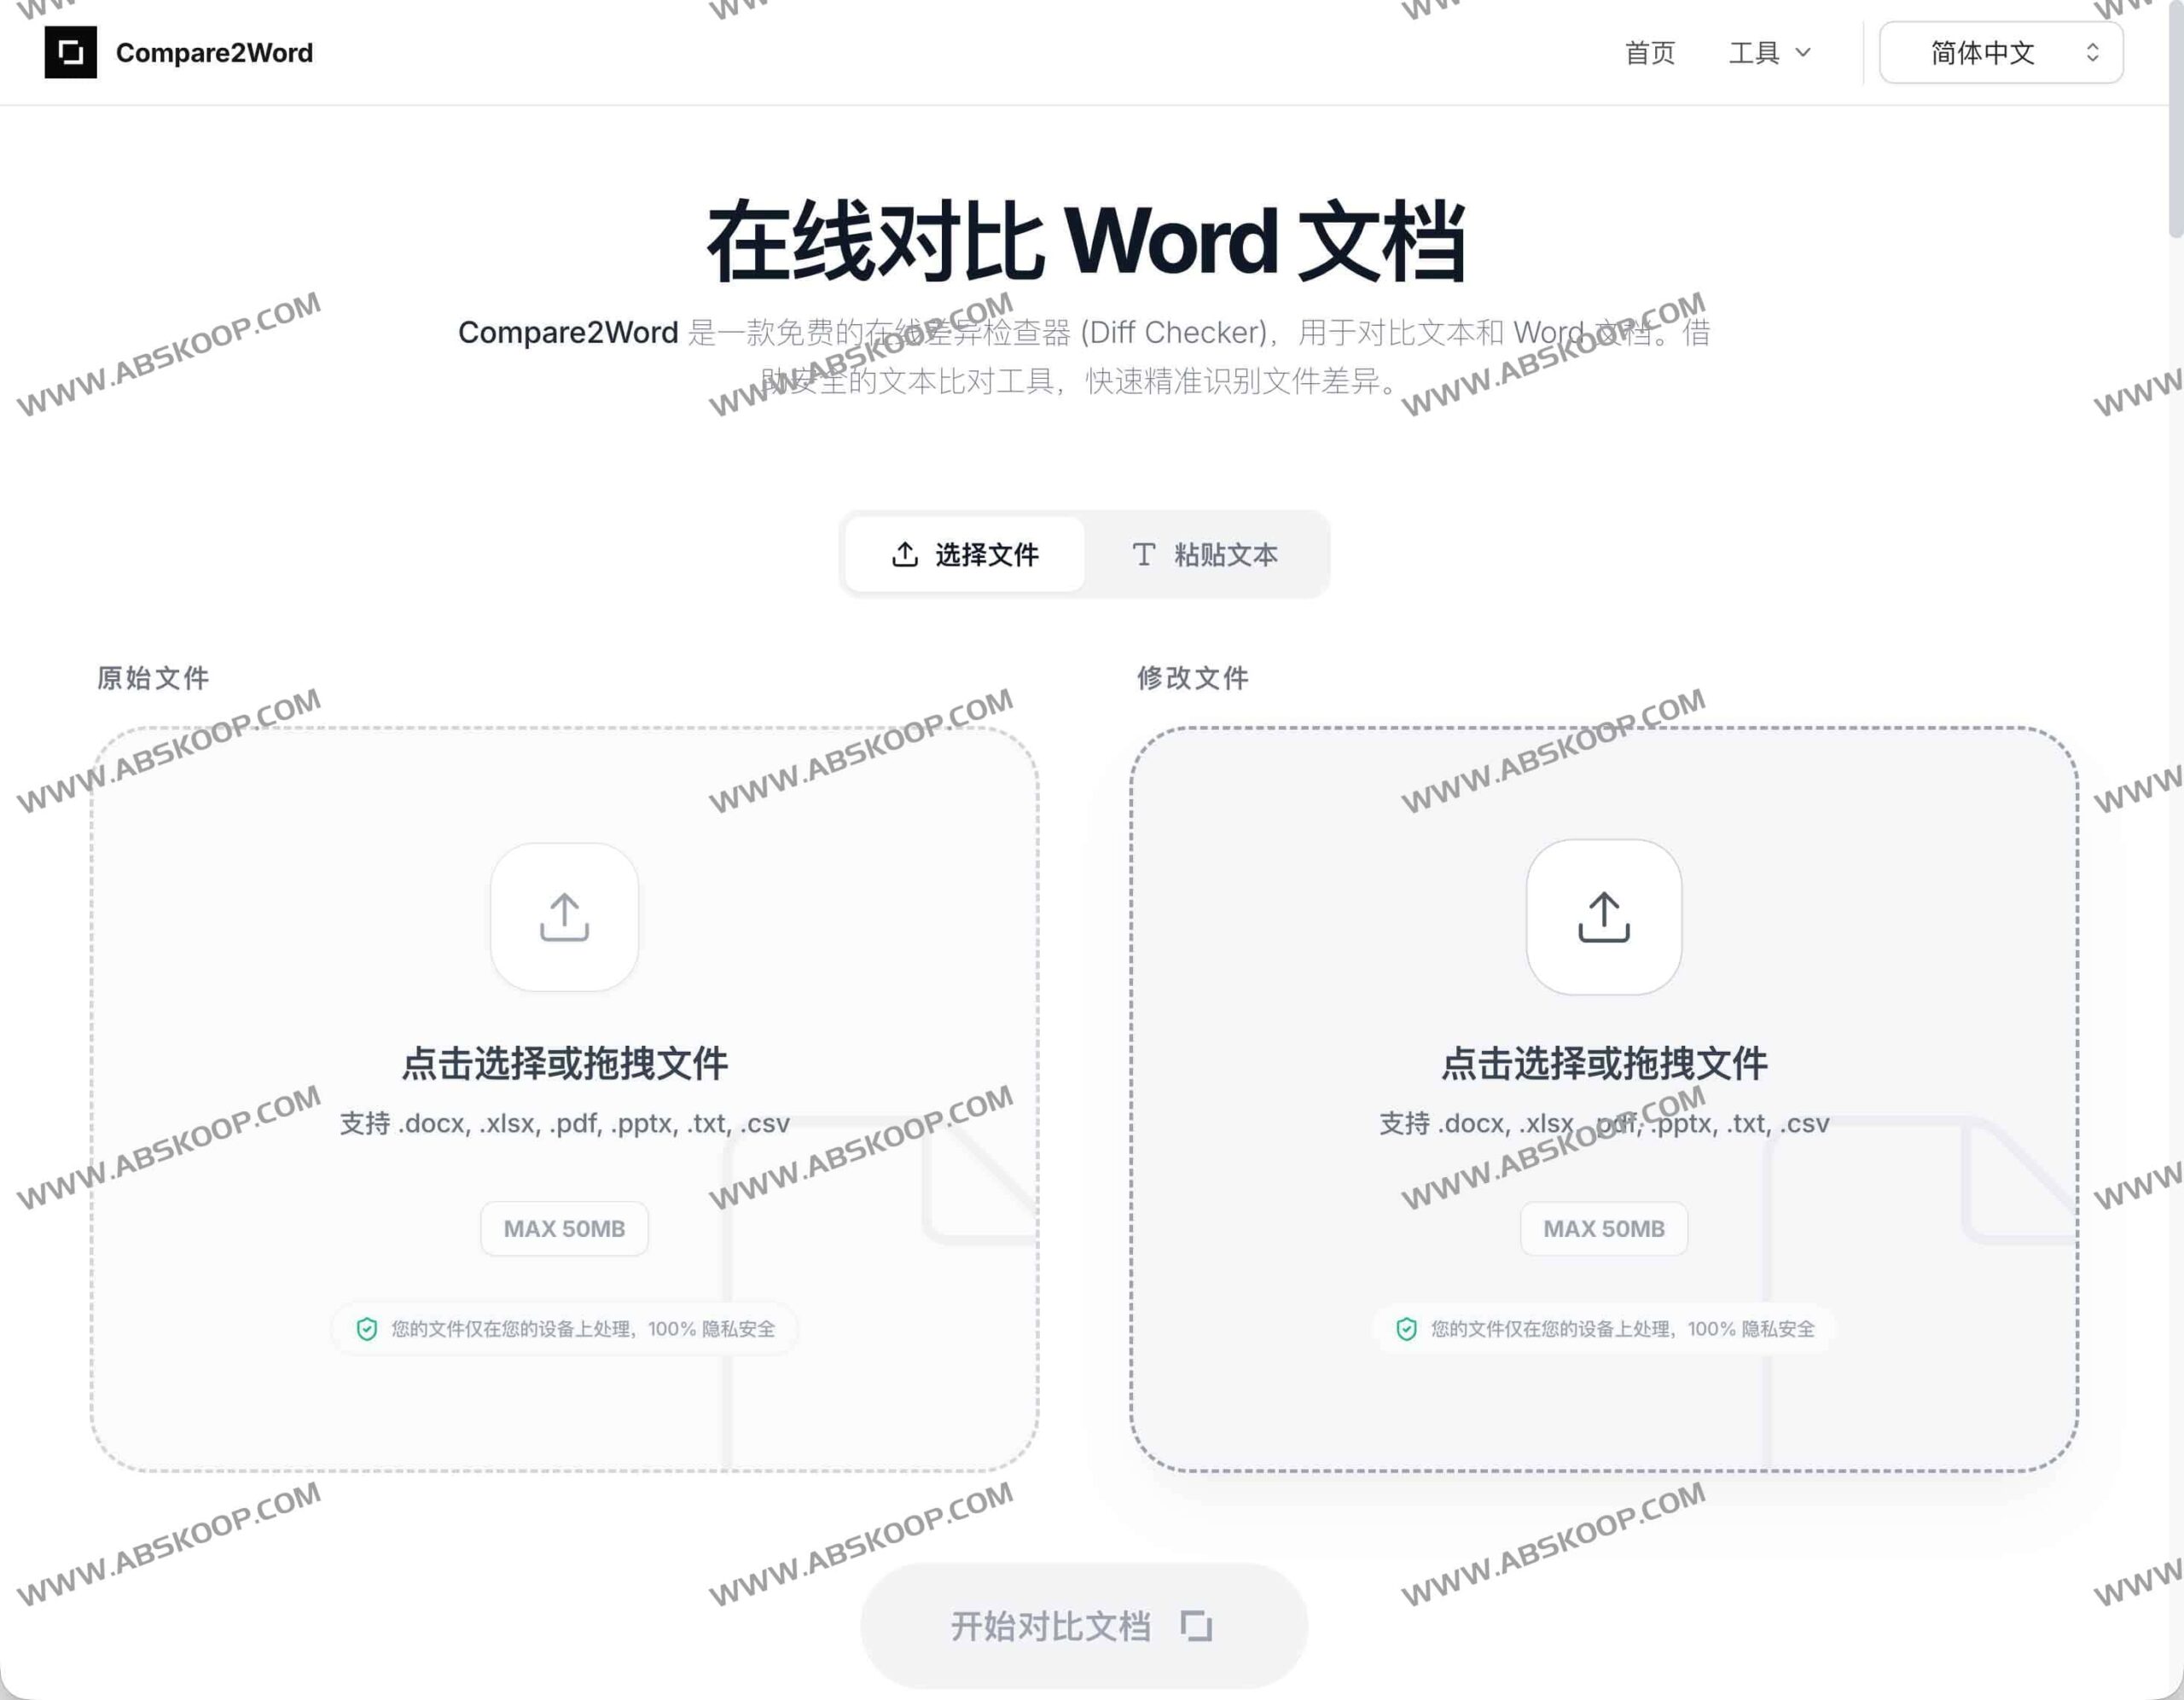Screen dimensions: 2184x1700
Task: Click the copy icon inside 开始对比文档 button
Action: (x=1197, y=1626)
